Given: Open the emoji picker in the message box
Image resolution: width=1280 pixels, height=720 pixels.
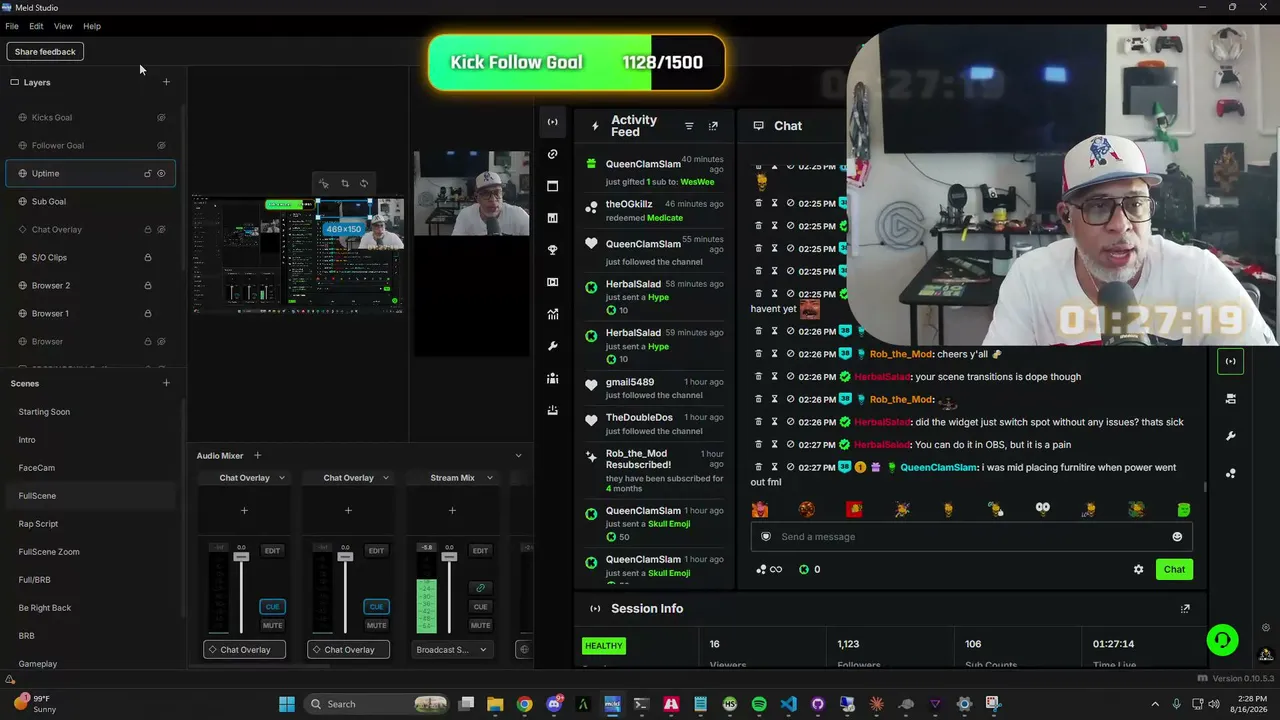Looking at the screenshot, I should point(1177,537).
